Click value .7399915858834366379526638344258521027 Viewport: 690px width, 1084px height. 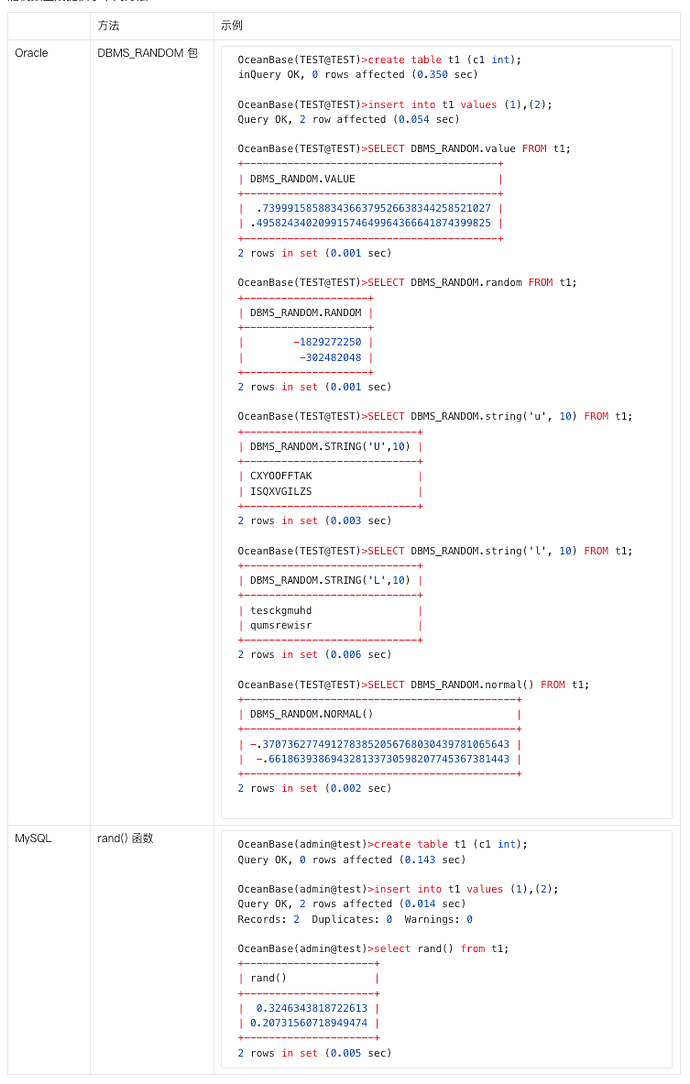point(373,208)
